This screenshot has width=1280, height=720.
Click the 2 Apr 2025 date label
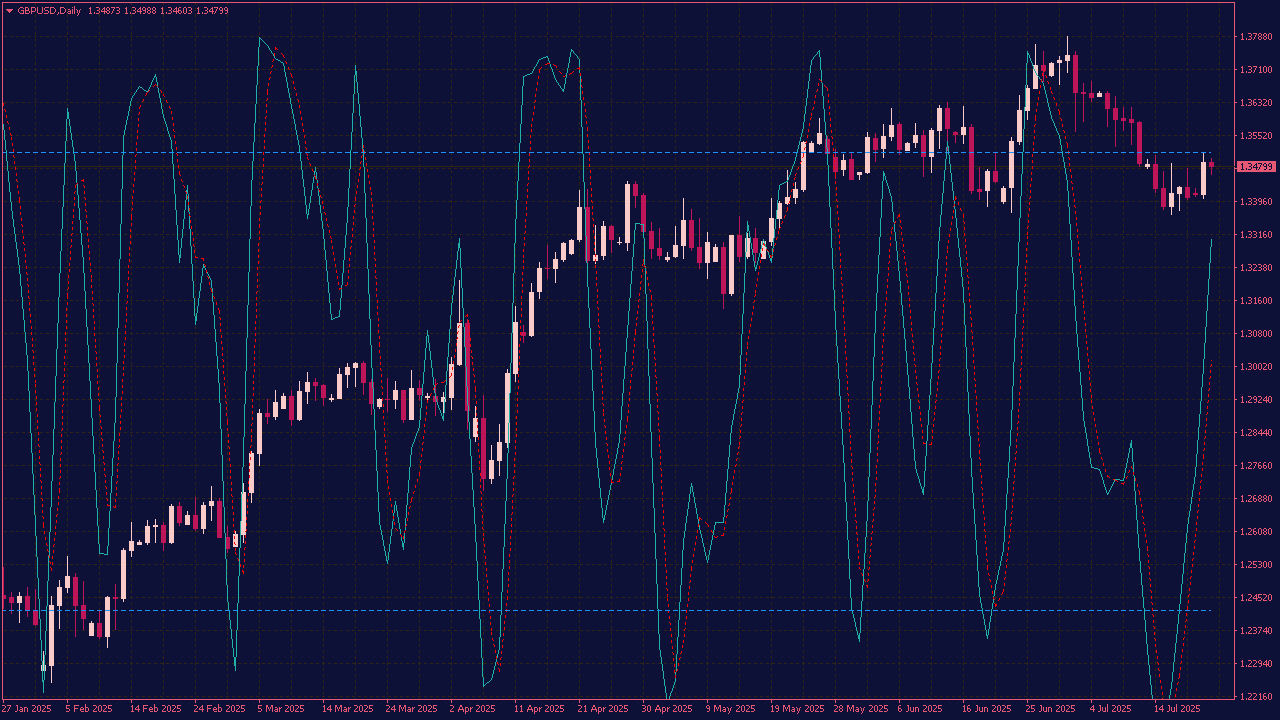(473, 709)
